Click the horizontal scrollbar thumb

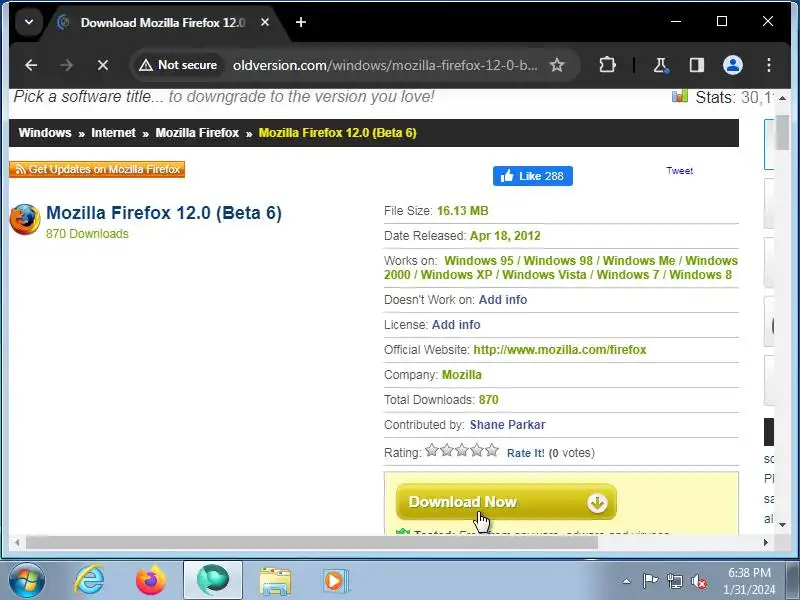coord(311,542)
